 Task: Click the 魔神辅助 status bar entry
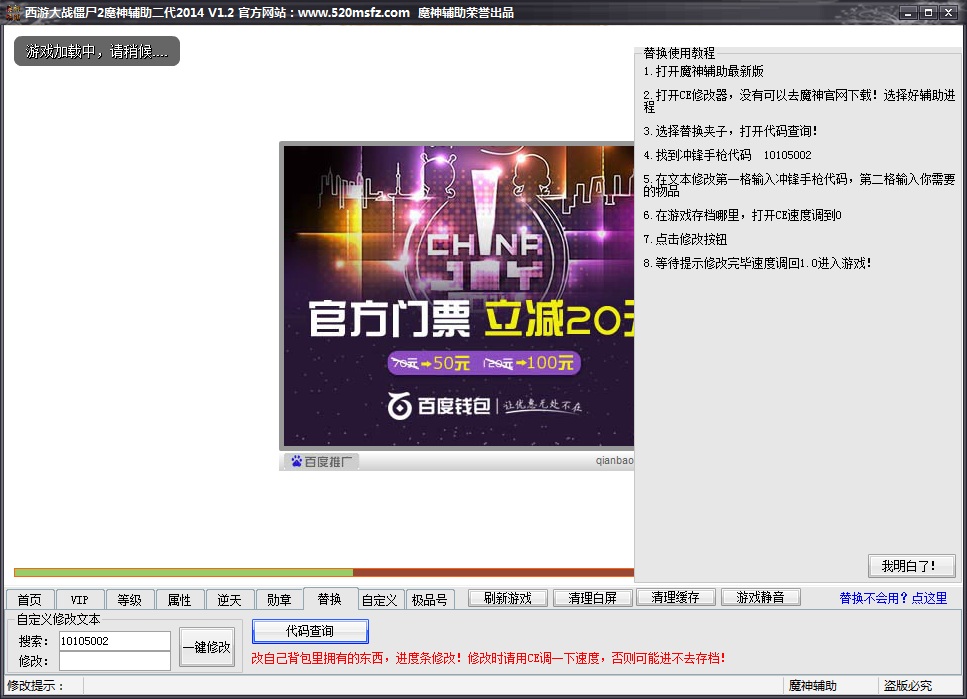point(813,685)
